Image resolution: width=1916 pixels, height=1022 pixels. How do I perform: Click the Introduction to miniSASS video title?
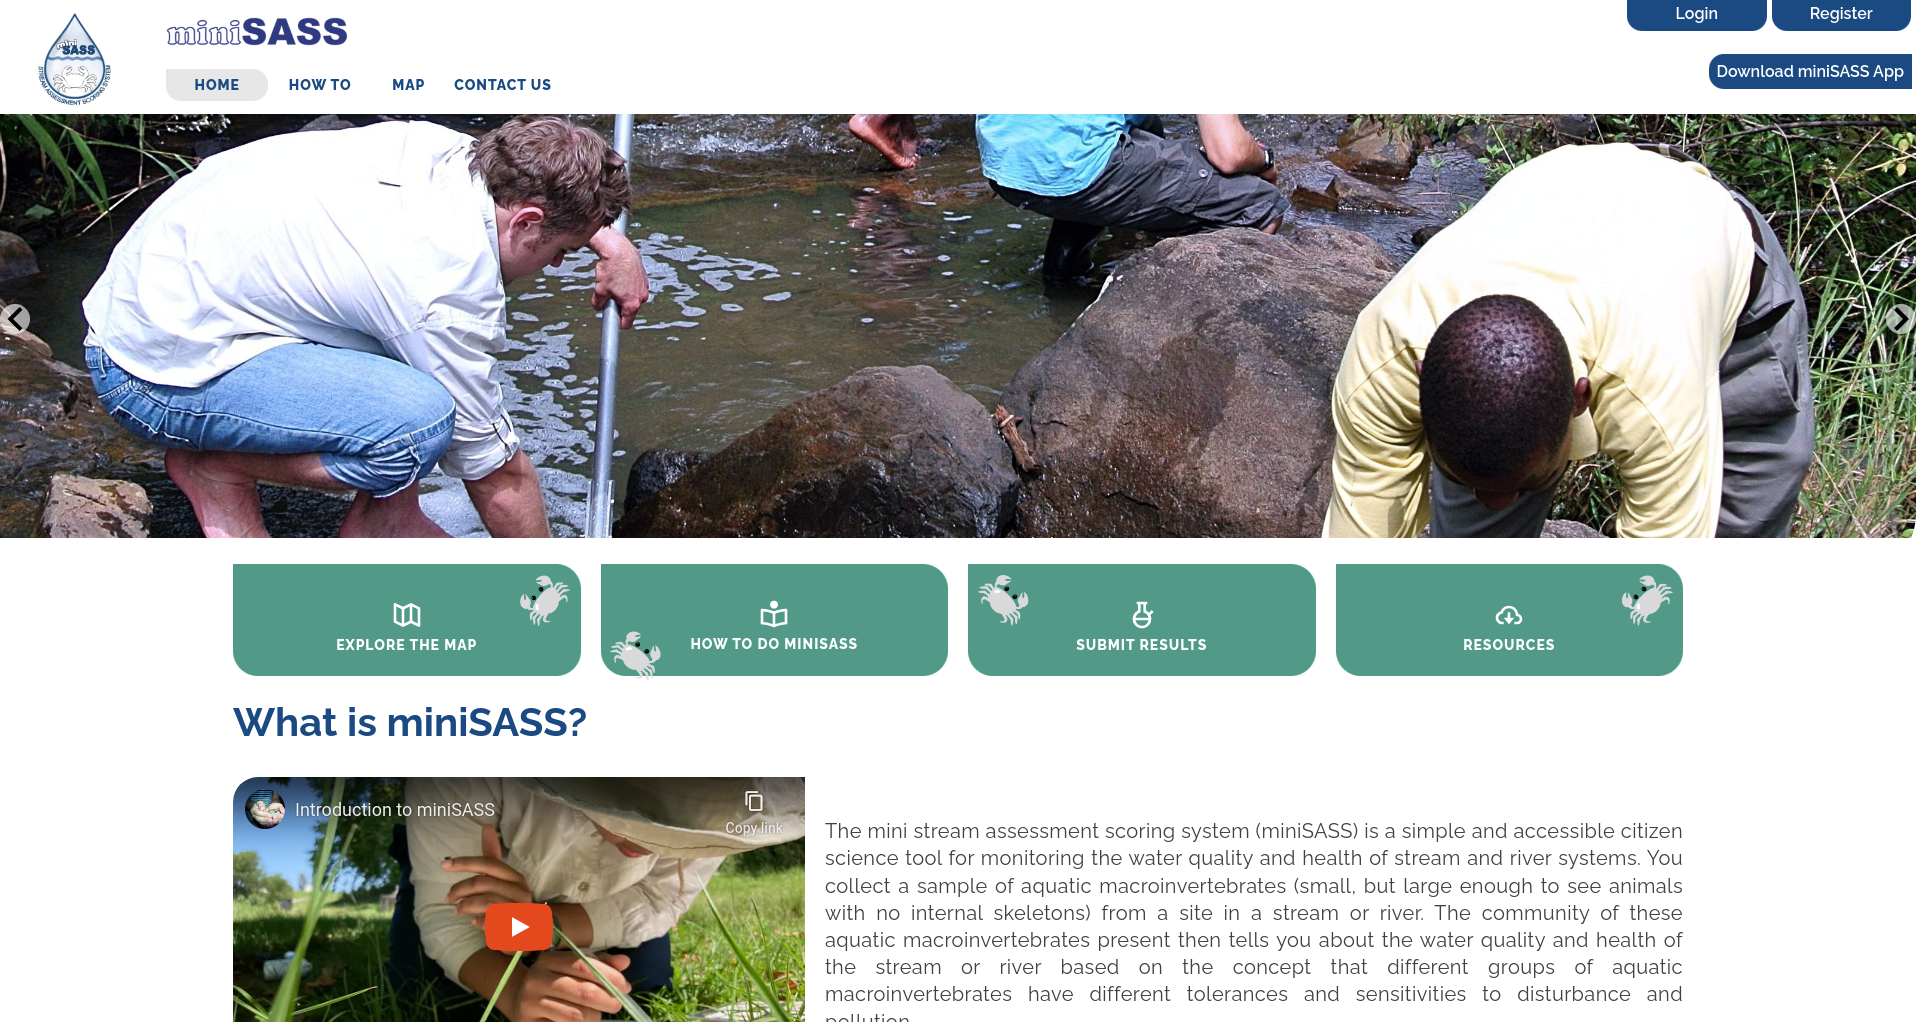[395, 810]
